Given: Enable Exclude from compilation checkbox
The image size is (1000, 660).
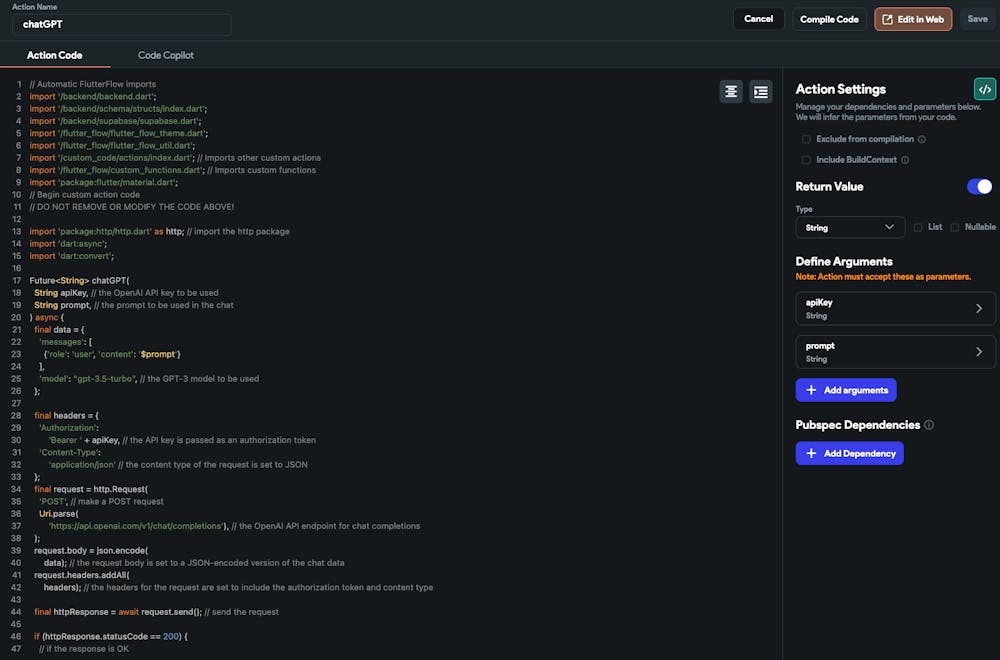Looking at the screenshot, I should 806,139.
